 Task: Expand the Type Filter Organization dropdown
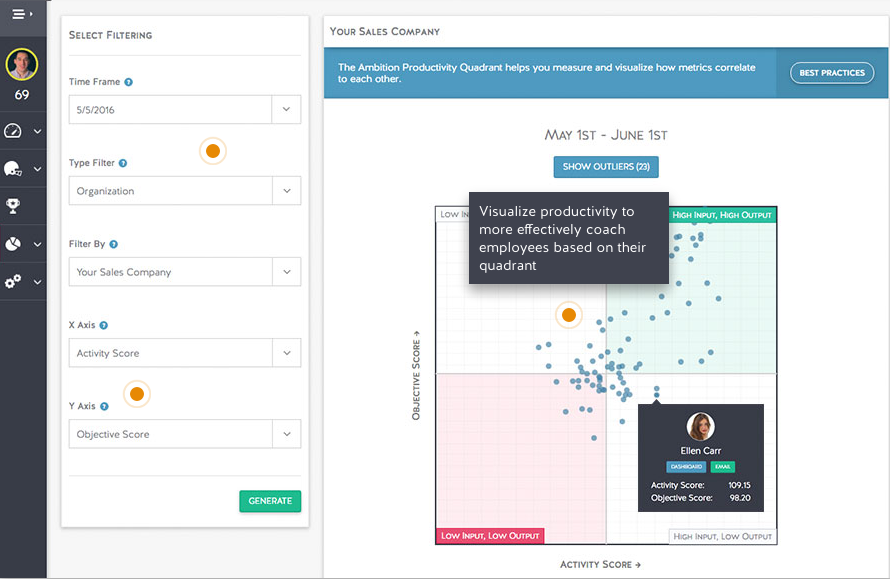point(184,191)
